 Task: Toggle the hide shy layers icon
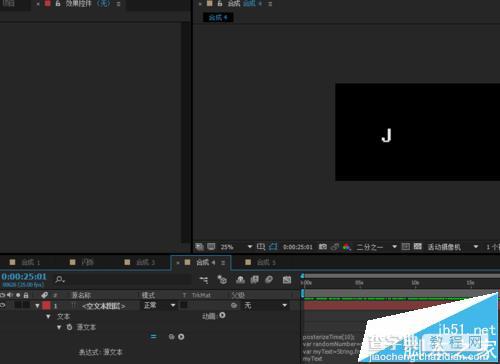(240, 280)
